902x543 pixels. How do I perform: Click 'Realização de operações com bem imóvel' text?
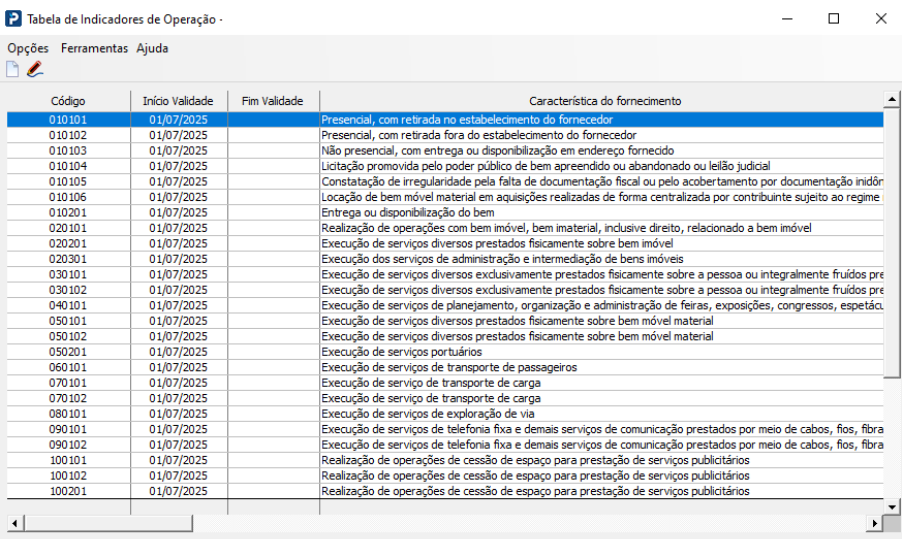(x=567, y=228)
